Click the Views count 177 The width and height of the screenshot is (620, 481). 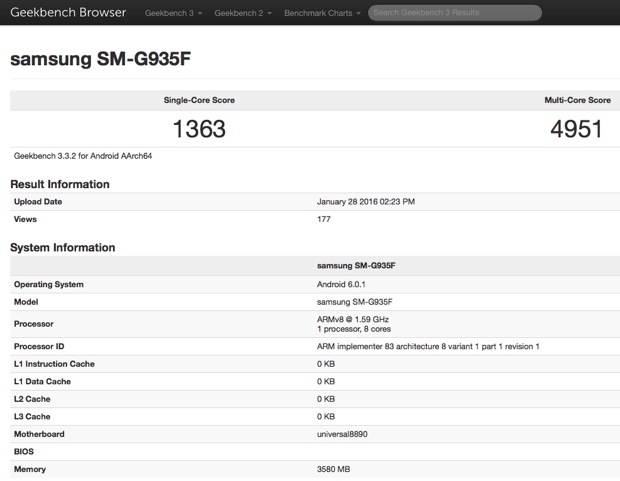pyautogui.click(x=324, y=219)
